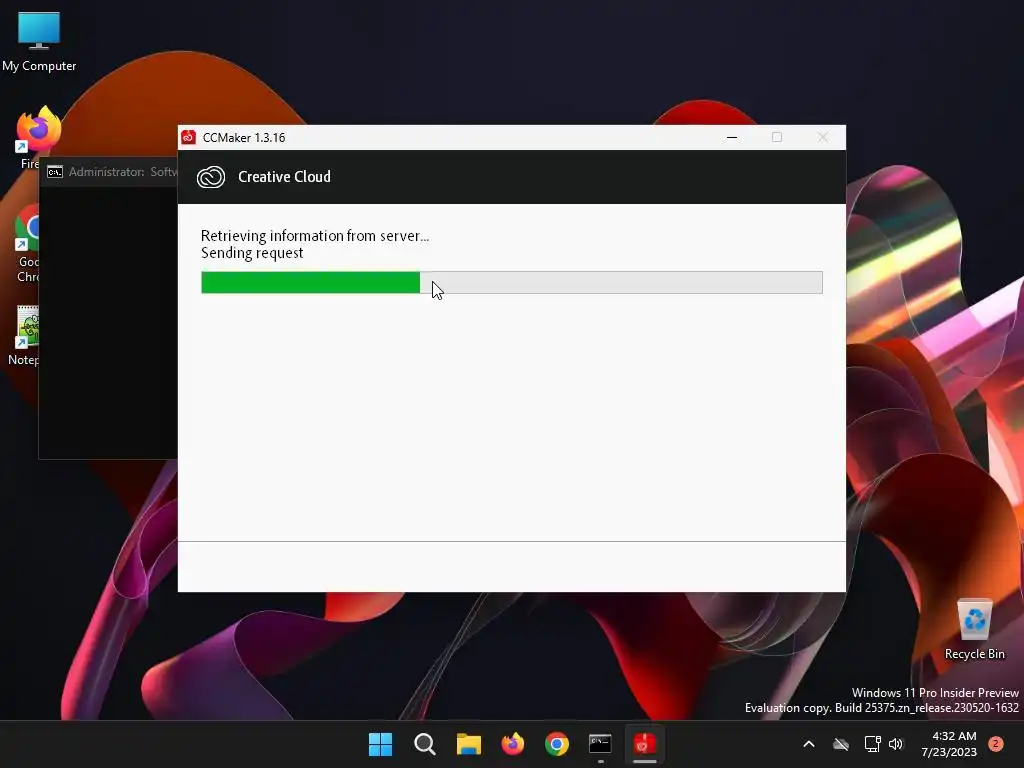
Task: Minimize the CCMaker window
Action: (732, 137)
